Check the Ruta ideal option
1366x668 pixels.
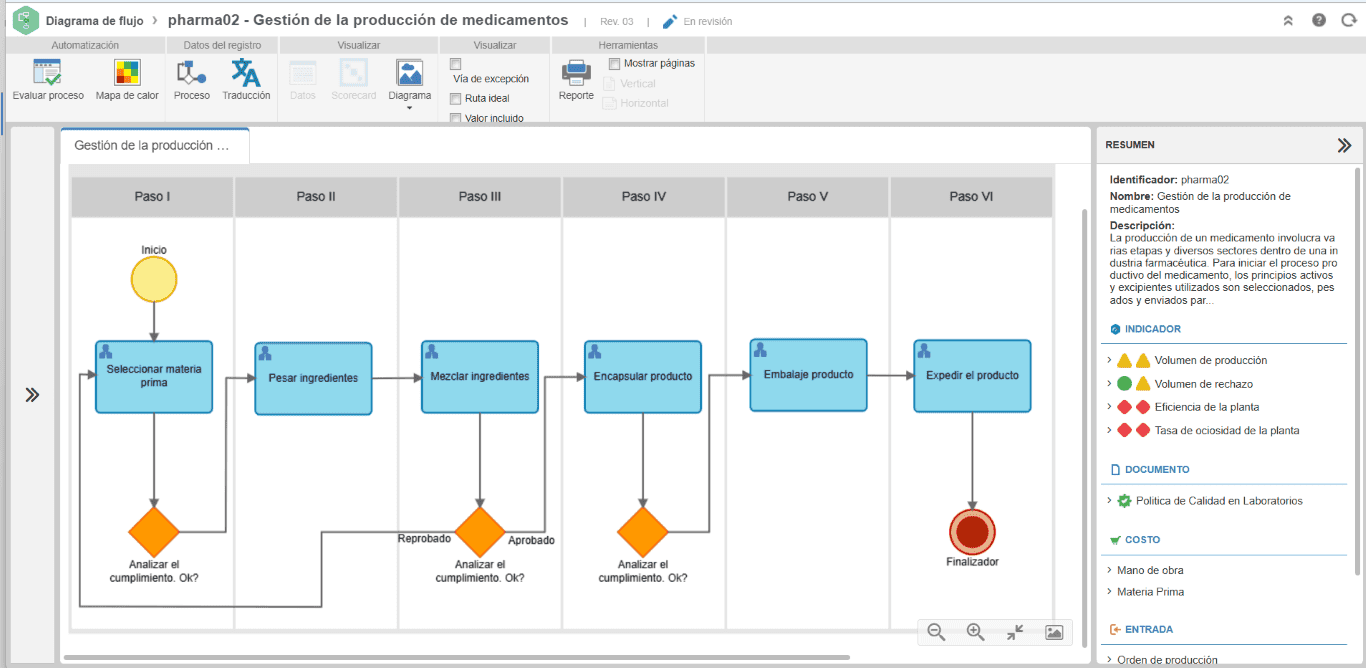tap(455, 99)
